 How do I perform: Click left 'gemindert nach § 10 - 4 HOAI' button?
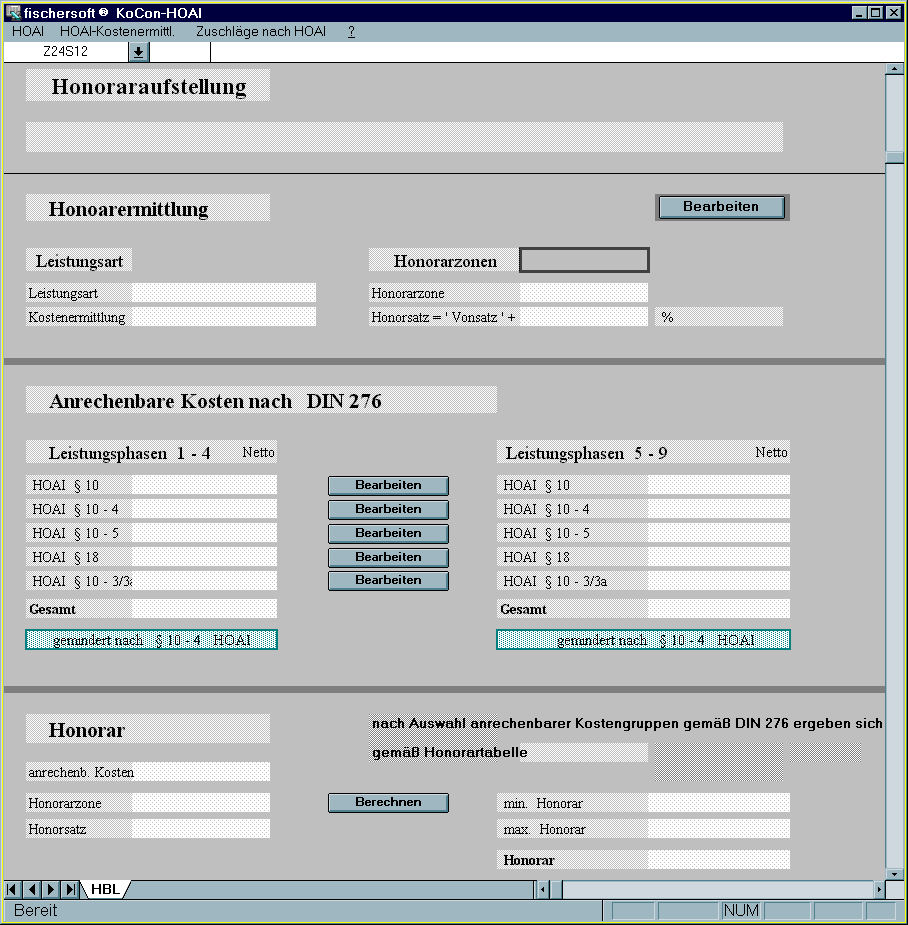click(151, 640)
